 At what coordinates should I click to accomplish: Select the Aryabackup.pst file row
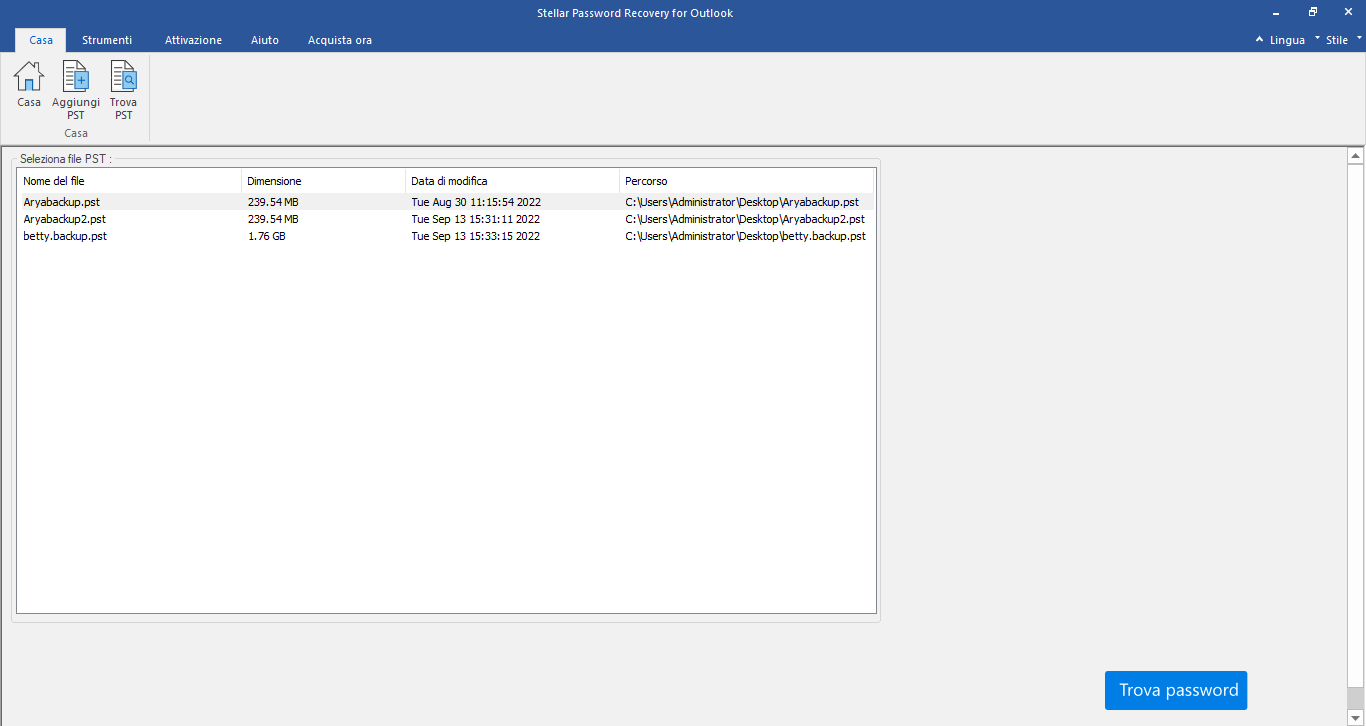446,202
